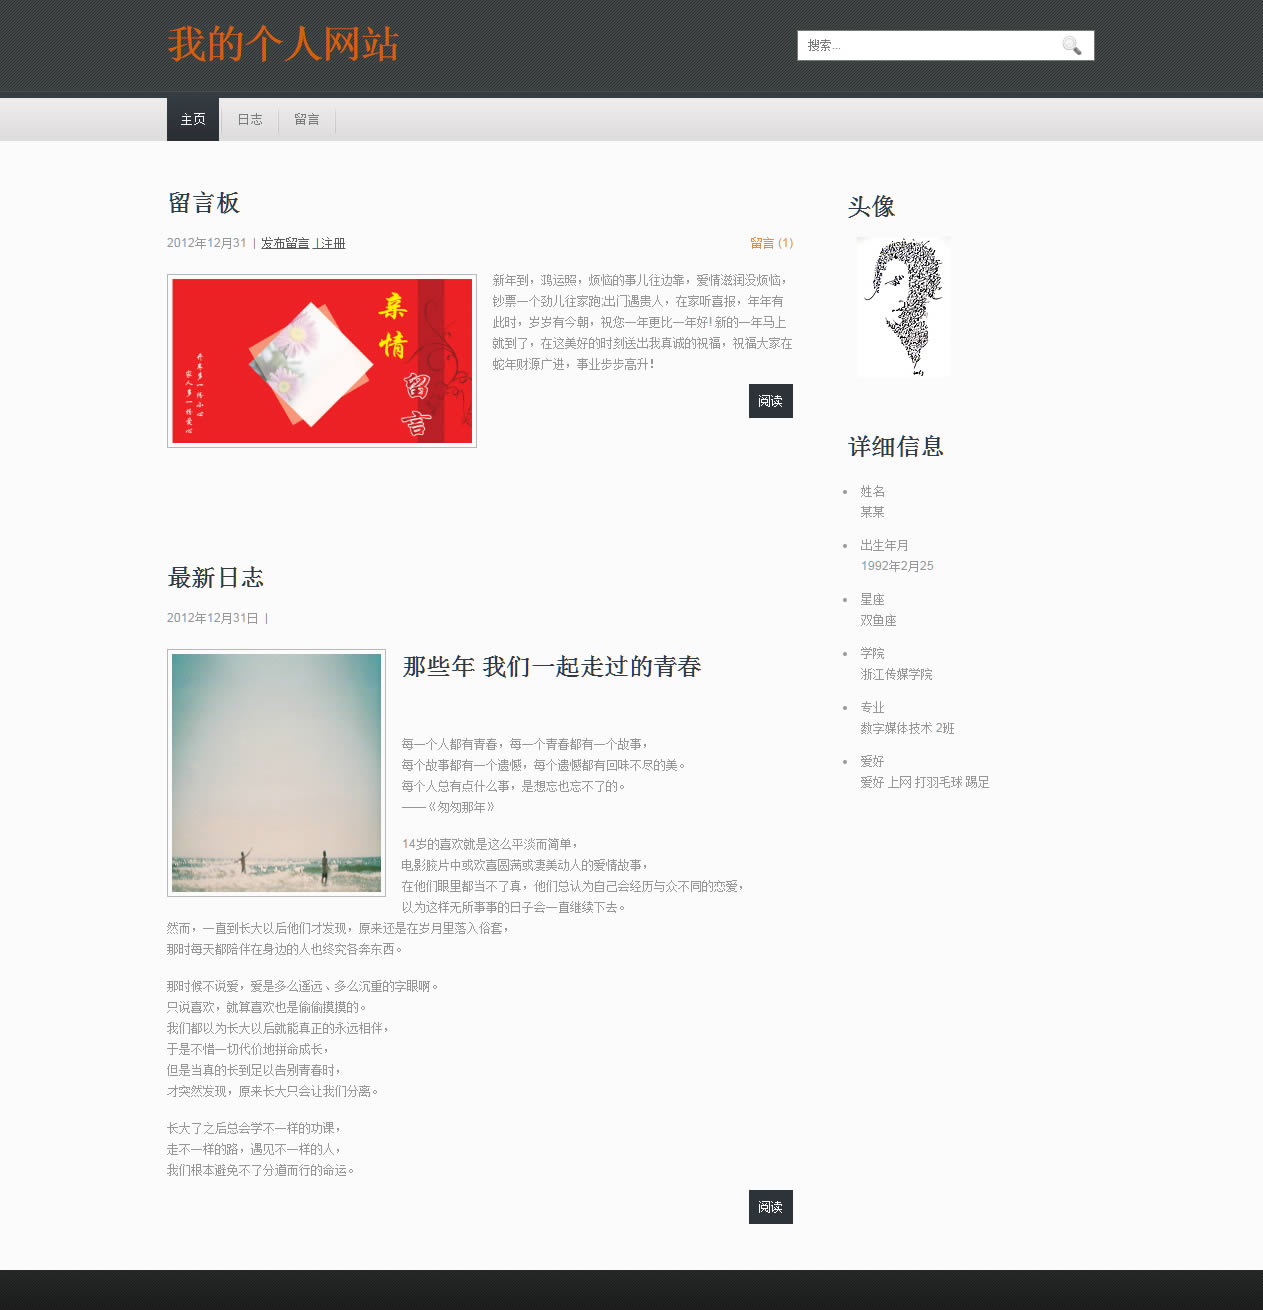Viewport: 1263px width, 1310px height.
Task: Focus the 搜索 search input field
Action: pos(930,46)
